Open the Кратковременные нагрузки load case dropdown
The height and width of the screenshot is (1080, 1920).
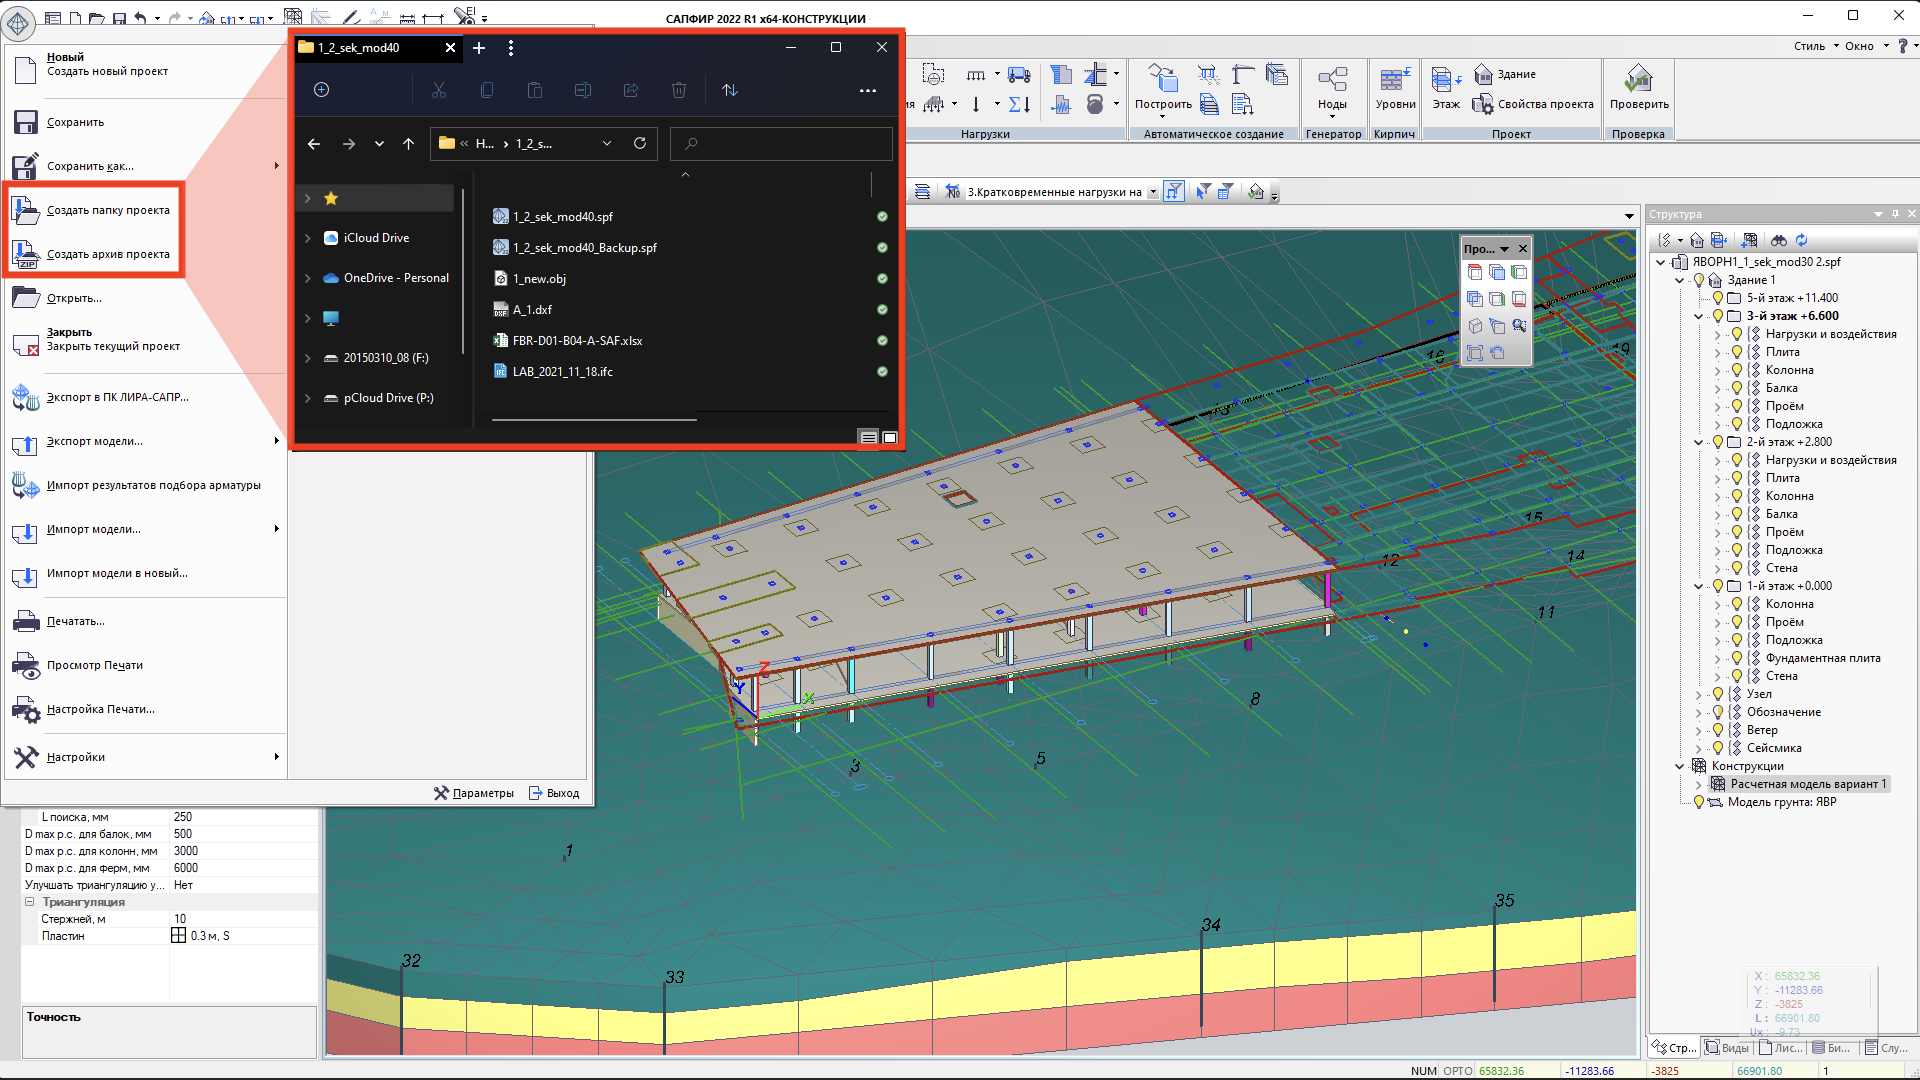point(1153,192)
